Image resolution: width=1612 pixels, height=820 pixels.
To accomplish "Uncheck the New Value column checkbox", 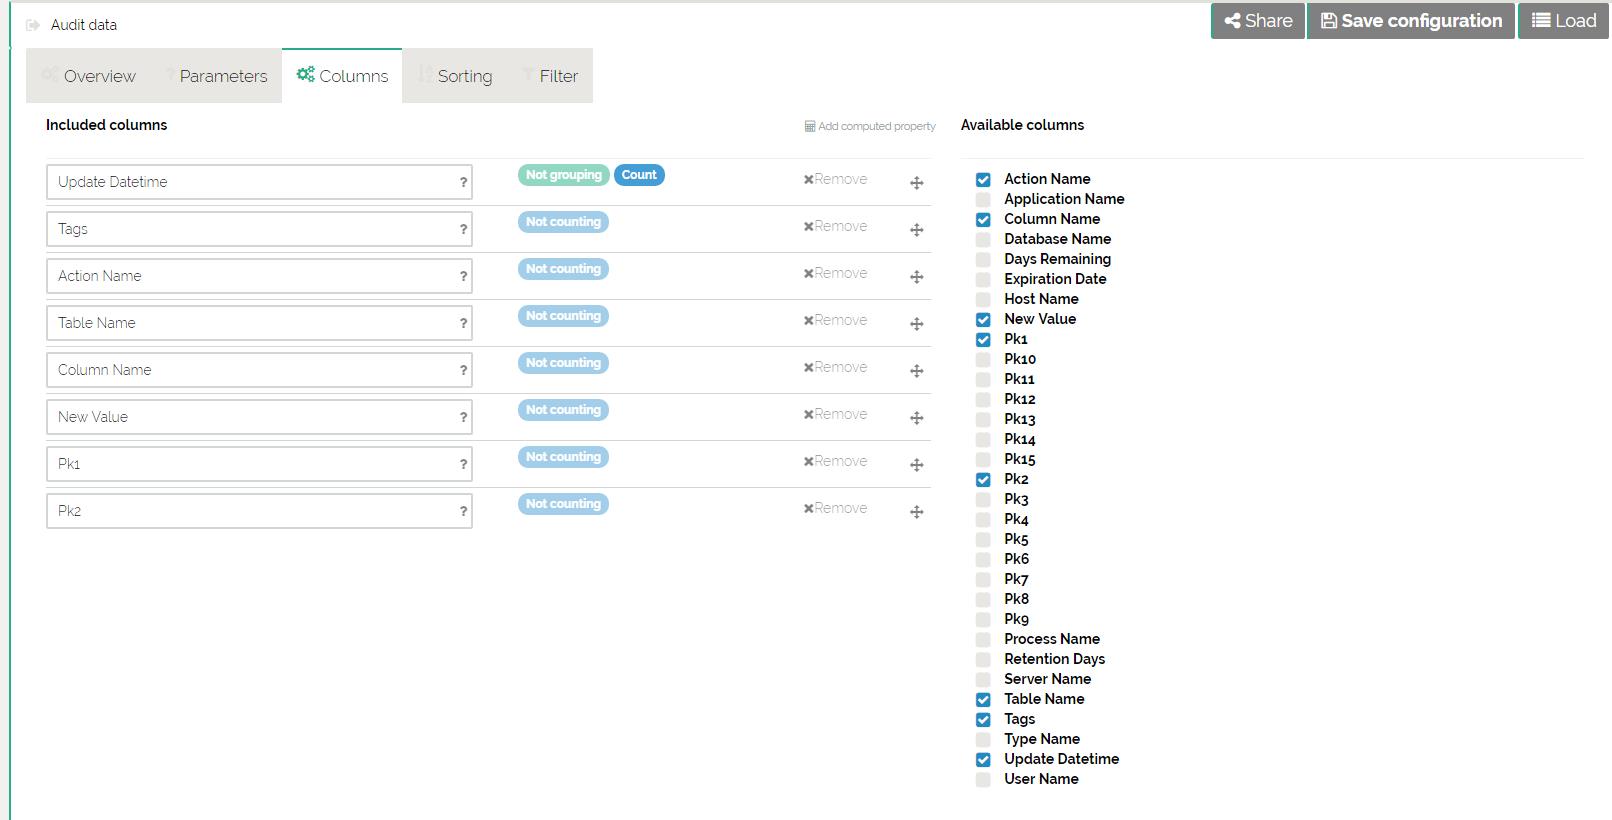I will point(983,320).
